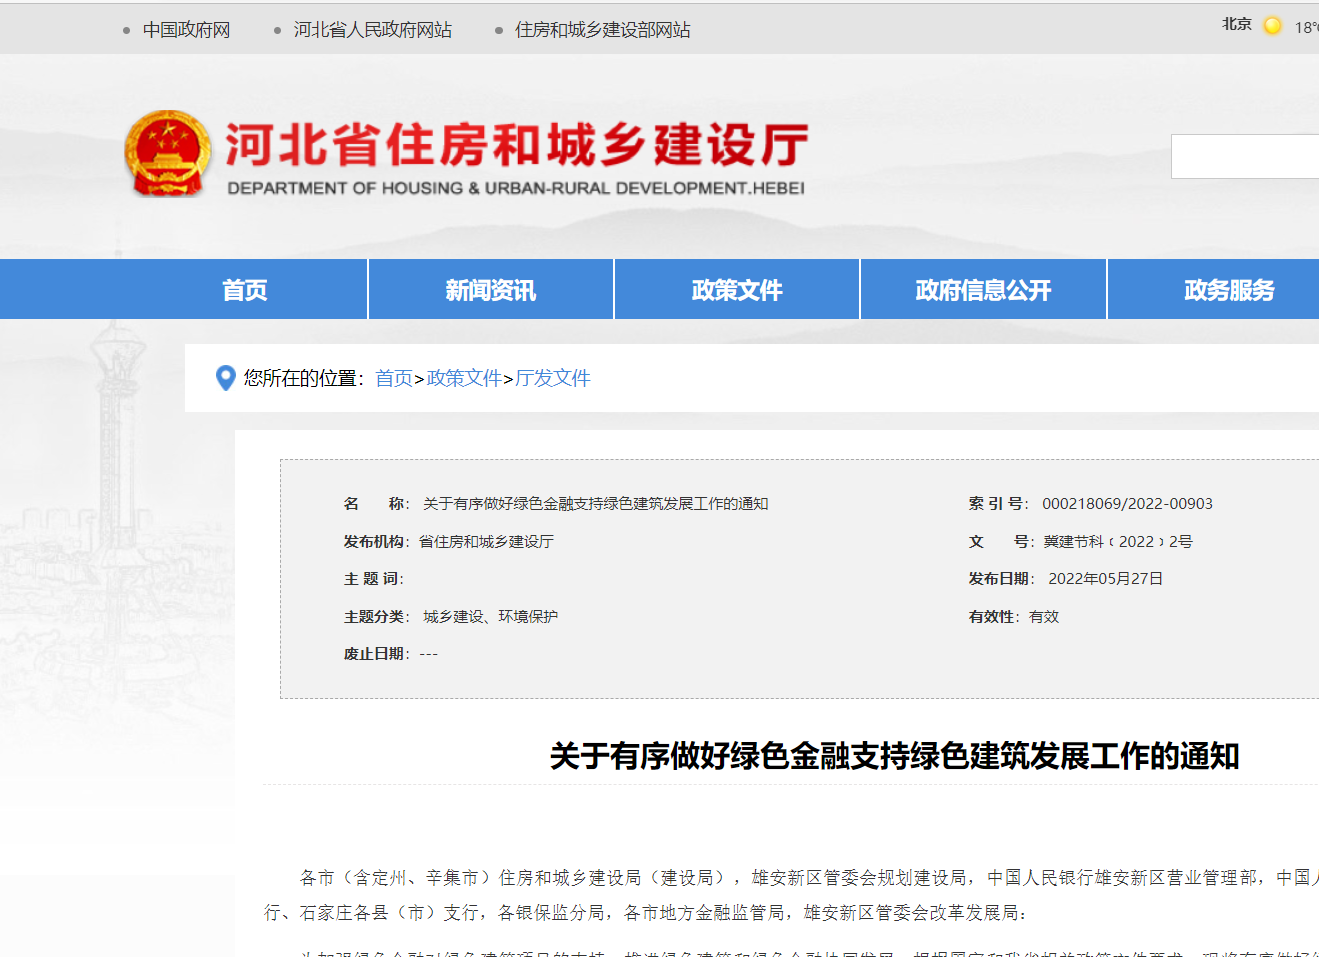The width and height of the screenshot is (1319, 957).
Task: Click the blue location pin icon
Action: [225, 378]
